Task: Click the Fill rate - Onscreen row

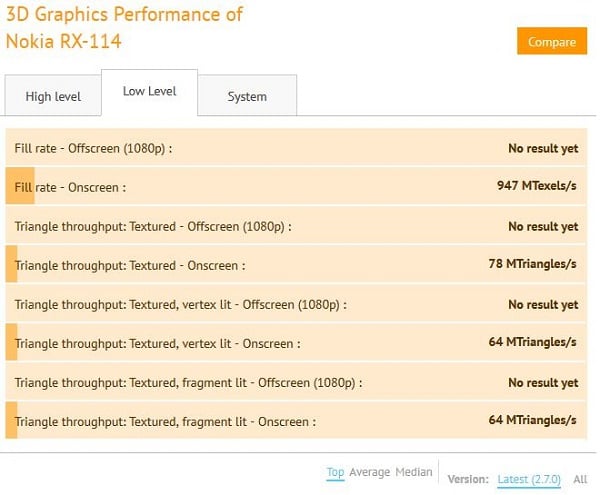Action: (x=296, y=186)
